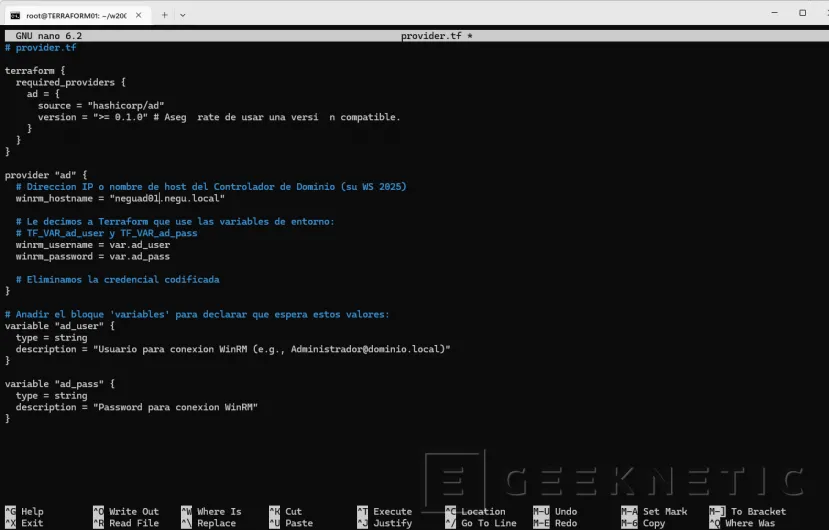Screen dimensions: 829x530
Task: Click the ^U Paste shortcut
Action: (291, 523)
